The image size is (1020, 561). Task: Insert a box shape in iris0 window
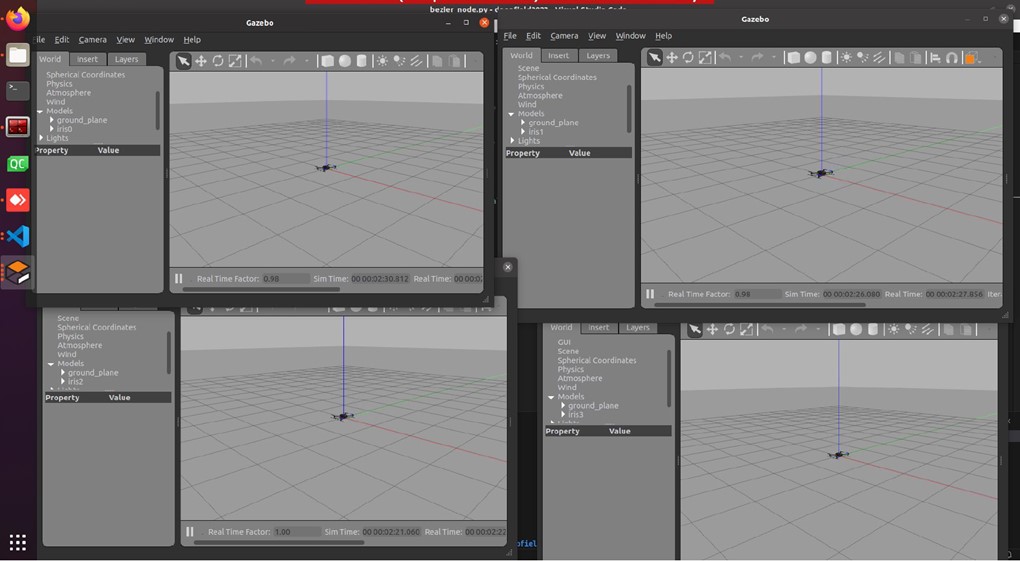pyautogui.click(x=327, y=61)
